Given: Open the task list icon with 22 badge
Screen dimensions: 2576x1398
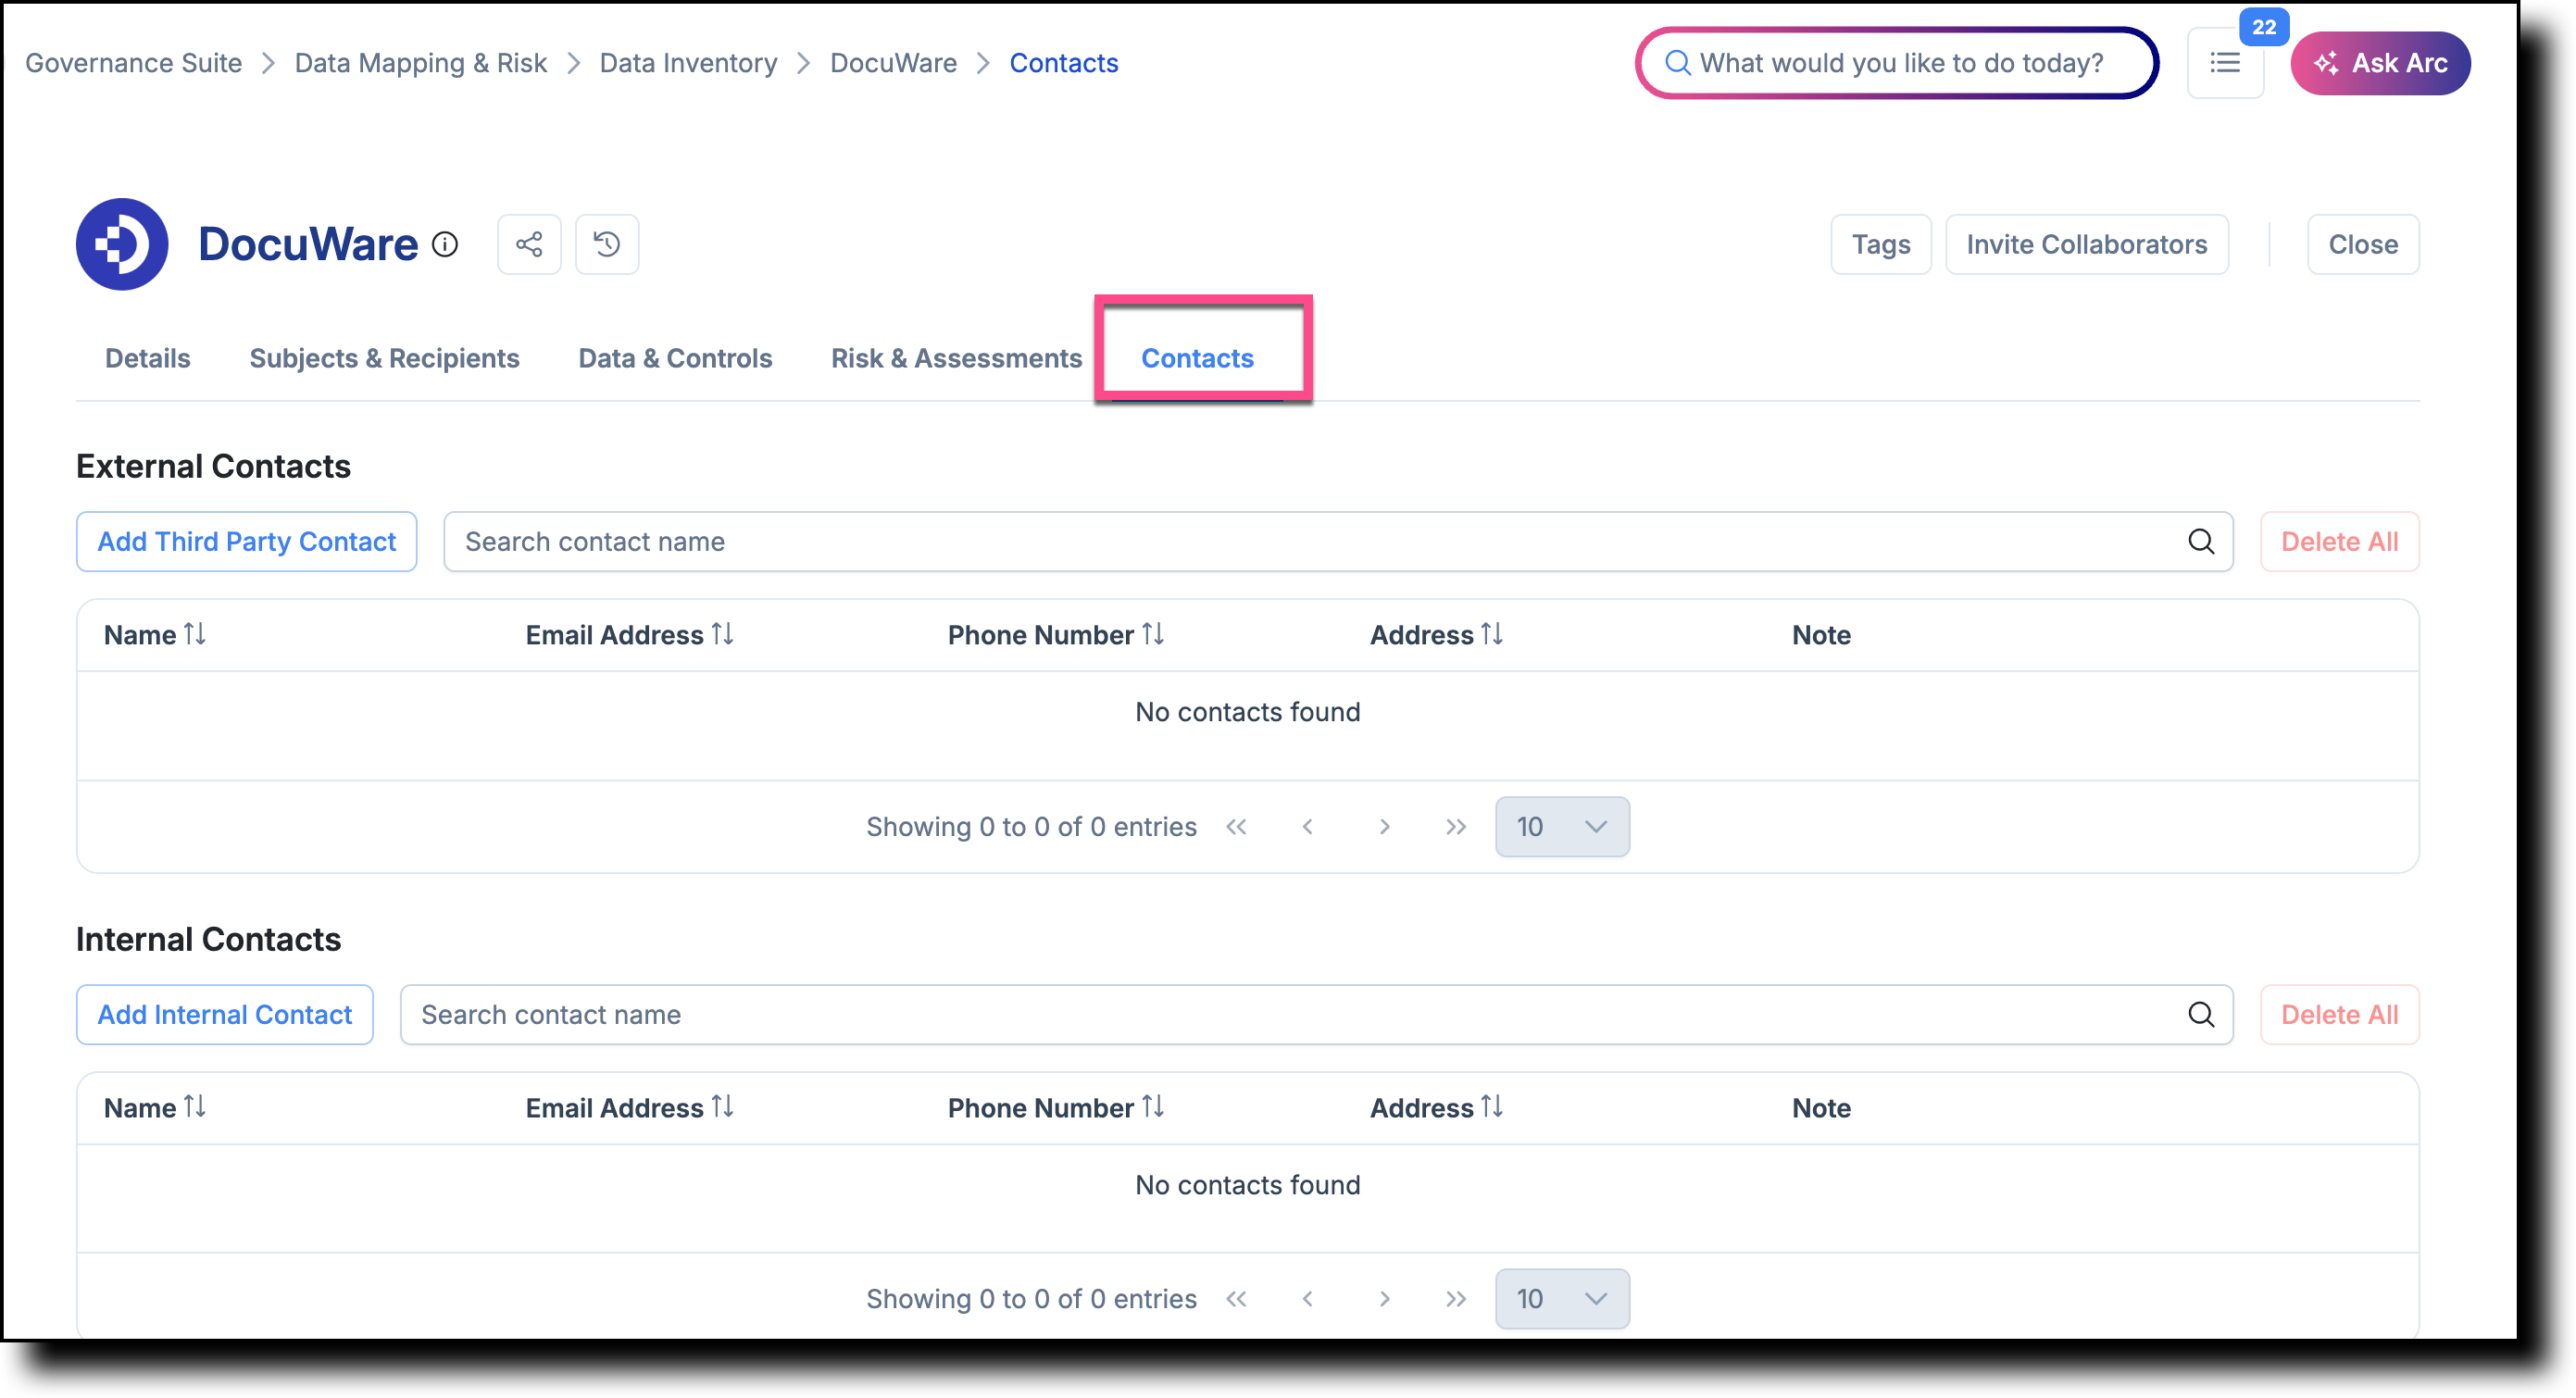Looking at the screenshot, I should 2225,63.
